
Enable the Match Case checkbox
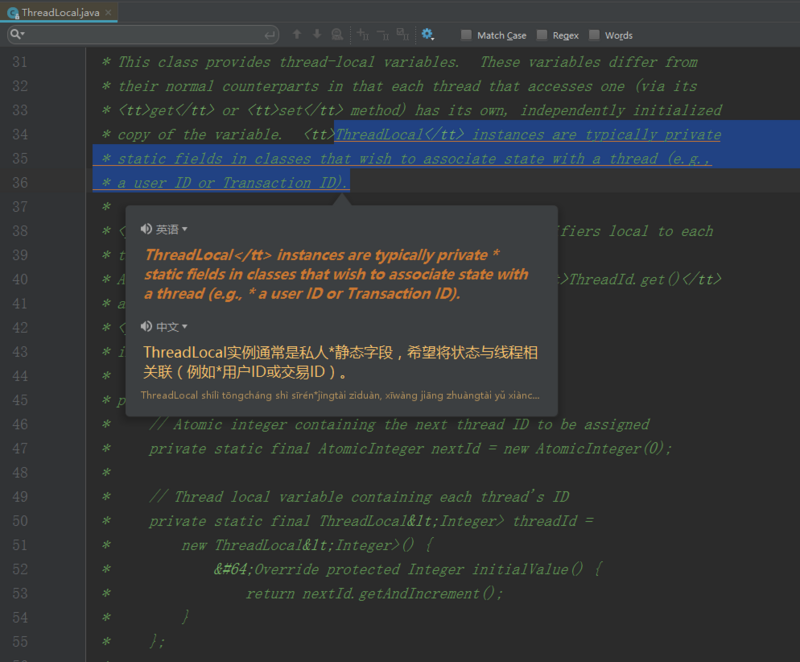coord(466,35)
